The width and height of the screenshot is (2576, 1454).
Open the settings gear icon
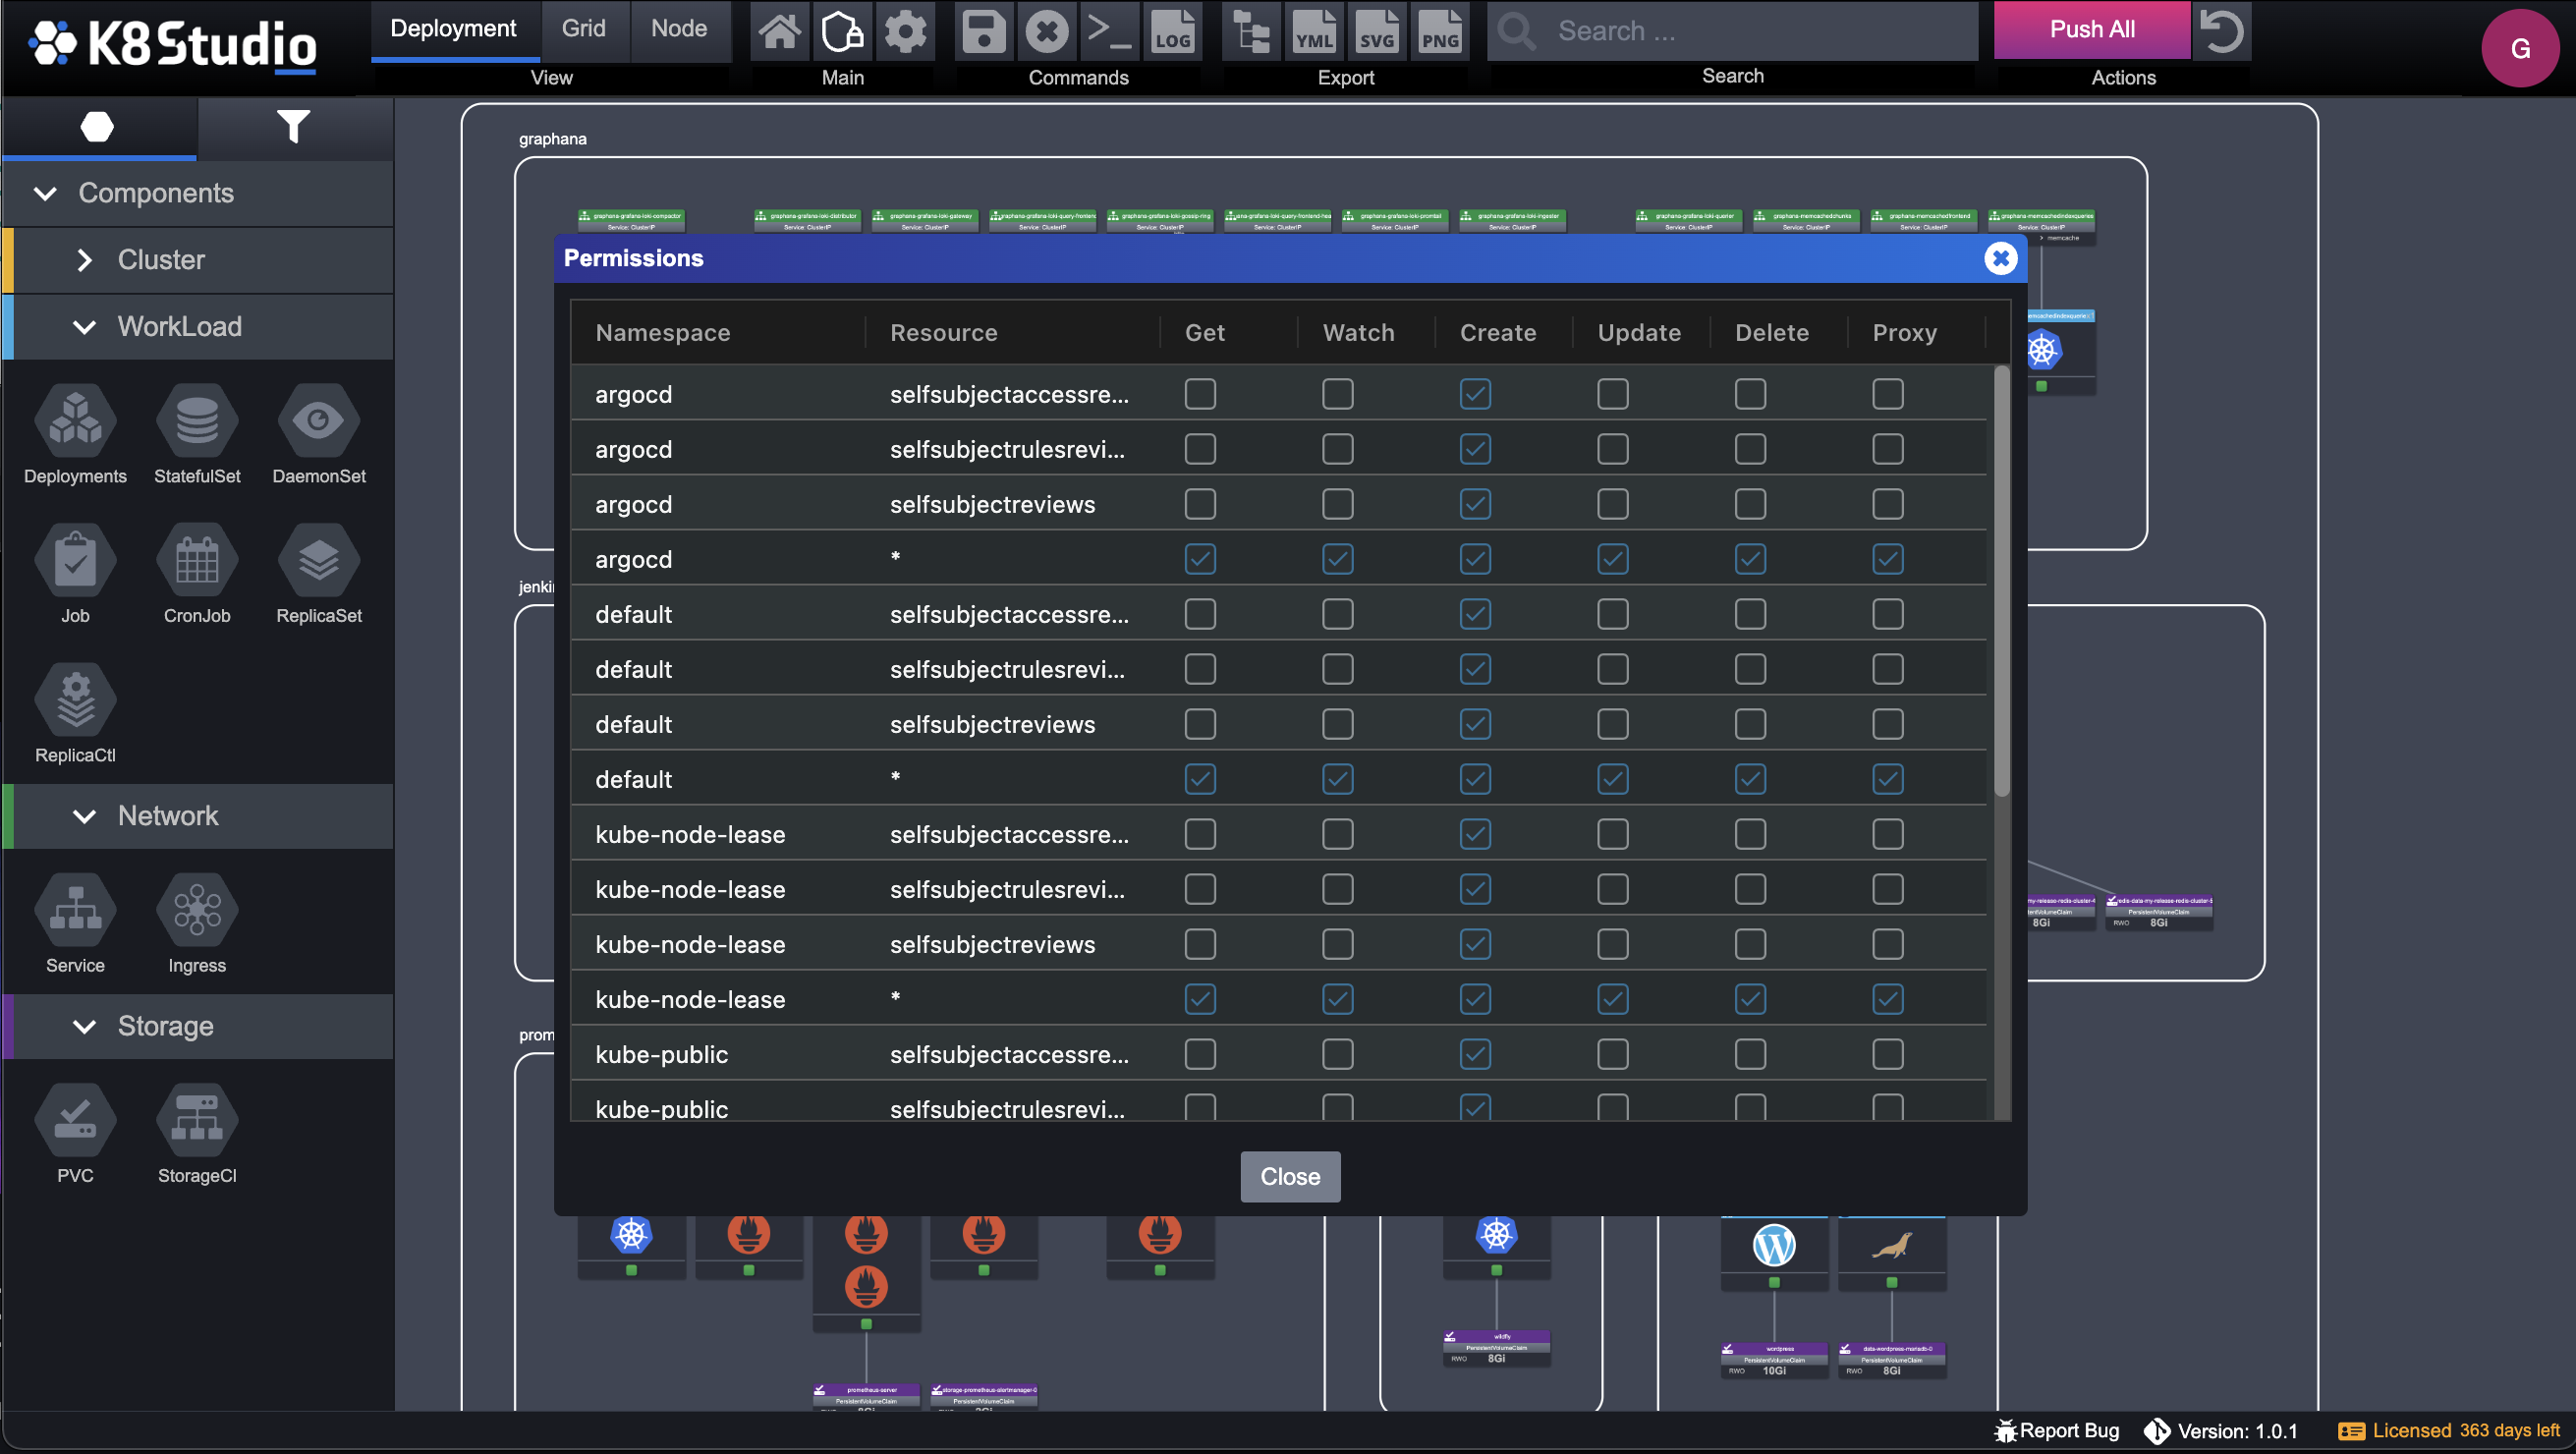(x=906, y=31)
